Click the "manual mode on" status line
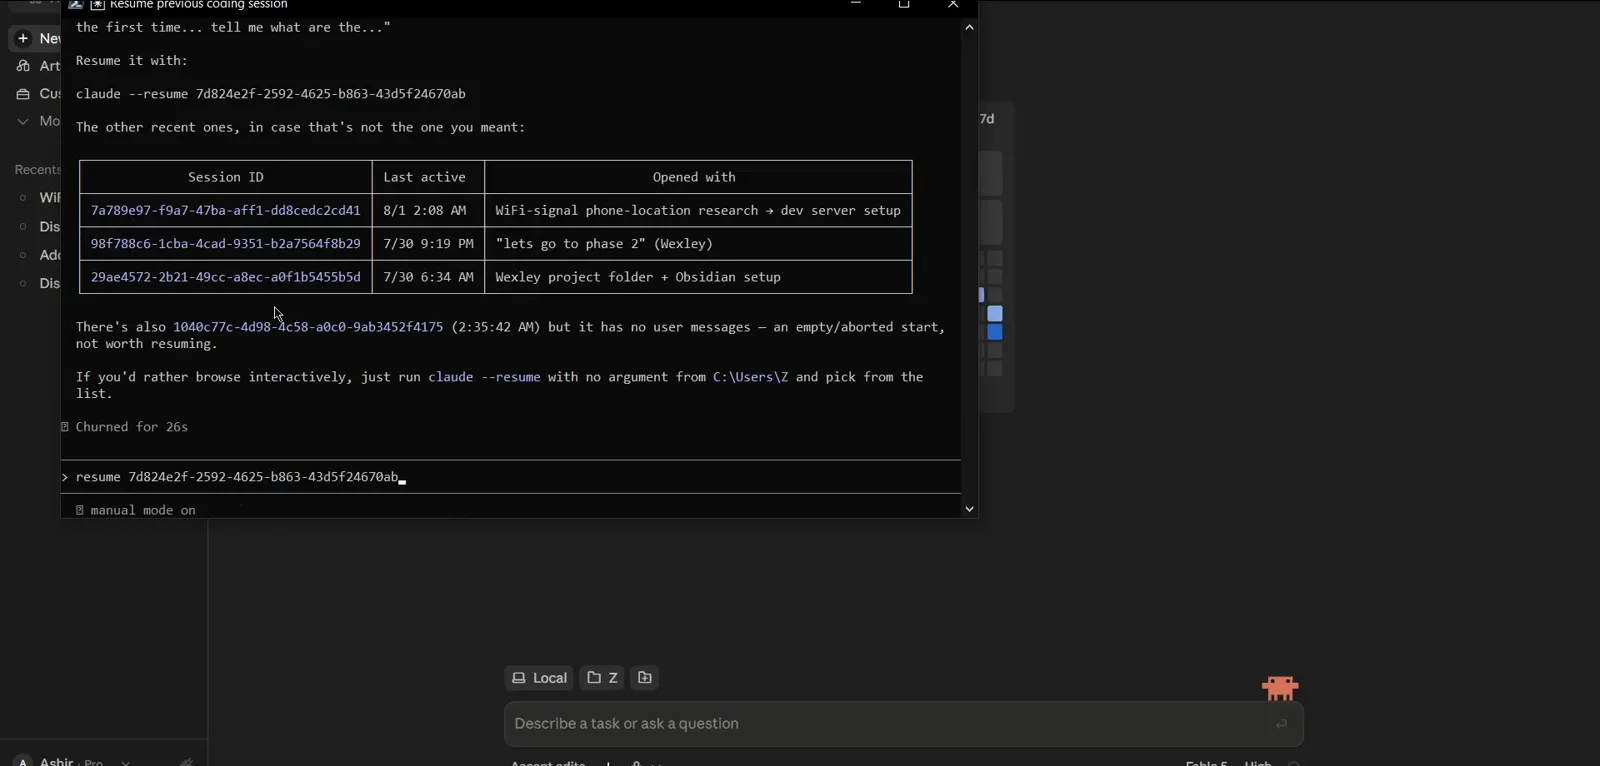1600x766 pixels. 136,510
